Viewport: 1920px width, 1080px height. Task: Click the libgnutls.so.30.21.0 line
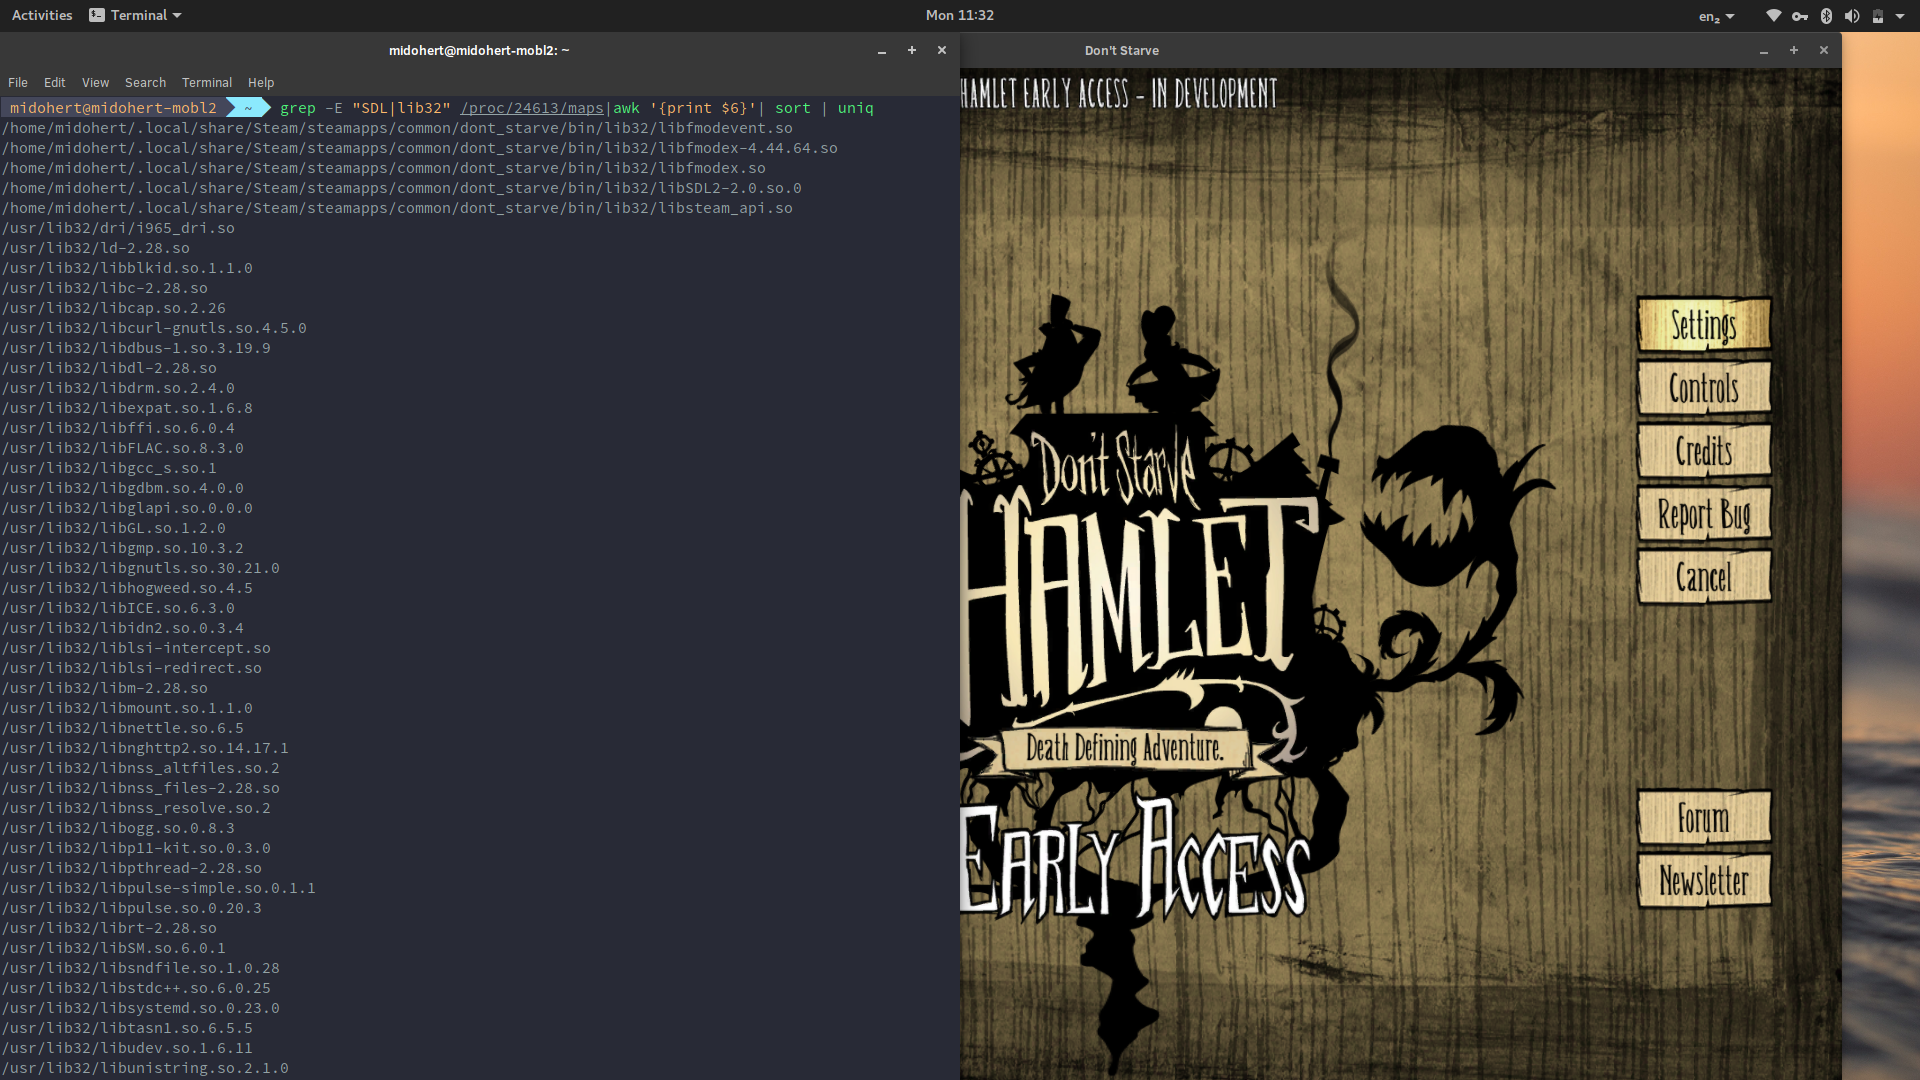(x=141, y=568)
